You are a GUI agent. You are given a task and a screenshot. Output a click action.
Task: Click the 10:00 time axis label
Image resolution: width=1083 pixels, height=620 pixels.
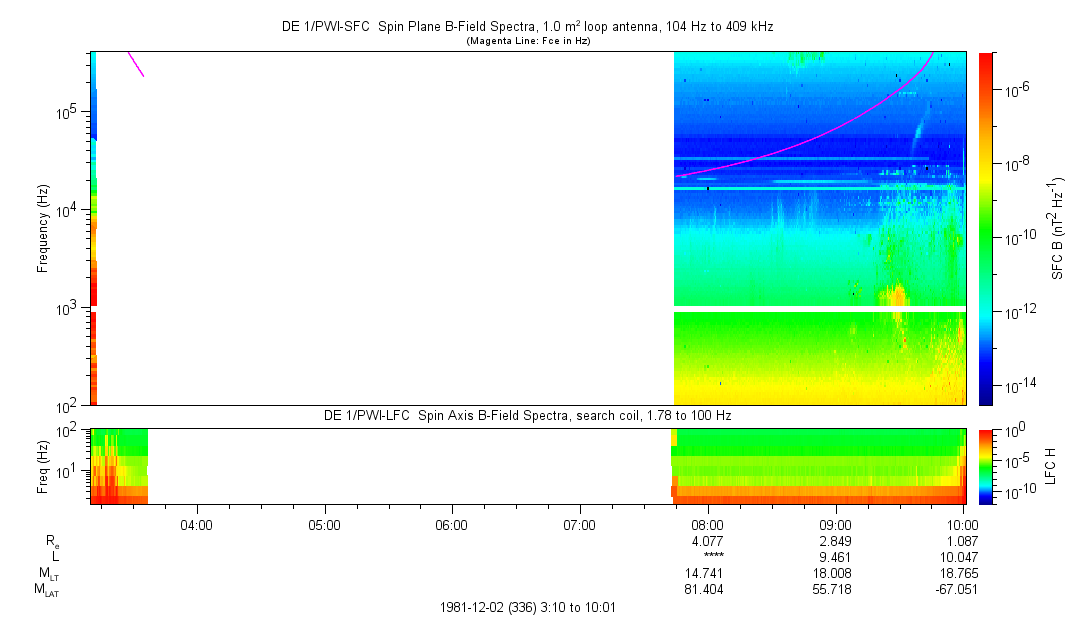962,524
